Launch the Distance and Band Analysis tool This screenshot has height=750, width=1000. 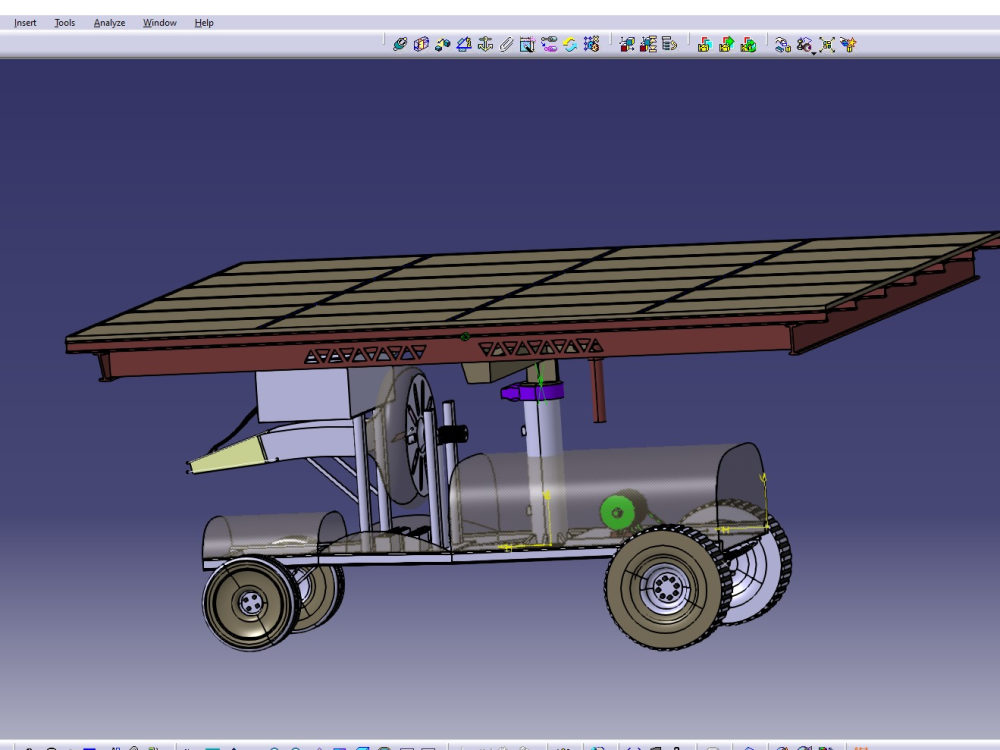pyautogui.click(x=827, y=44)
